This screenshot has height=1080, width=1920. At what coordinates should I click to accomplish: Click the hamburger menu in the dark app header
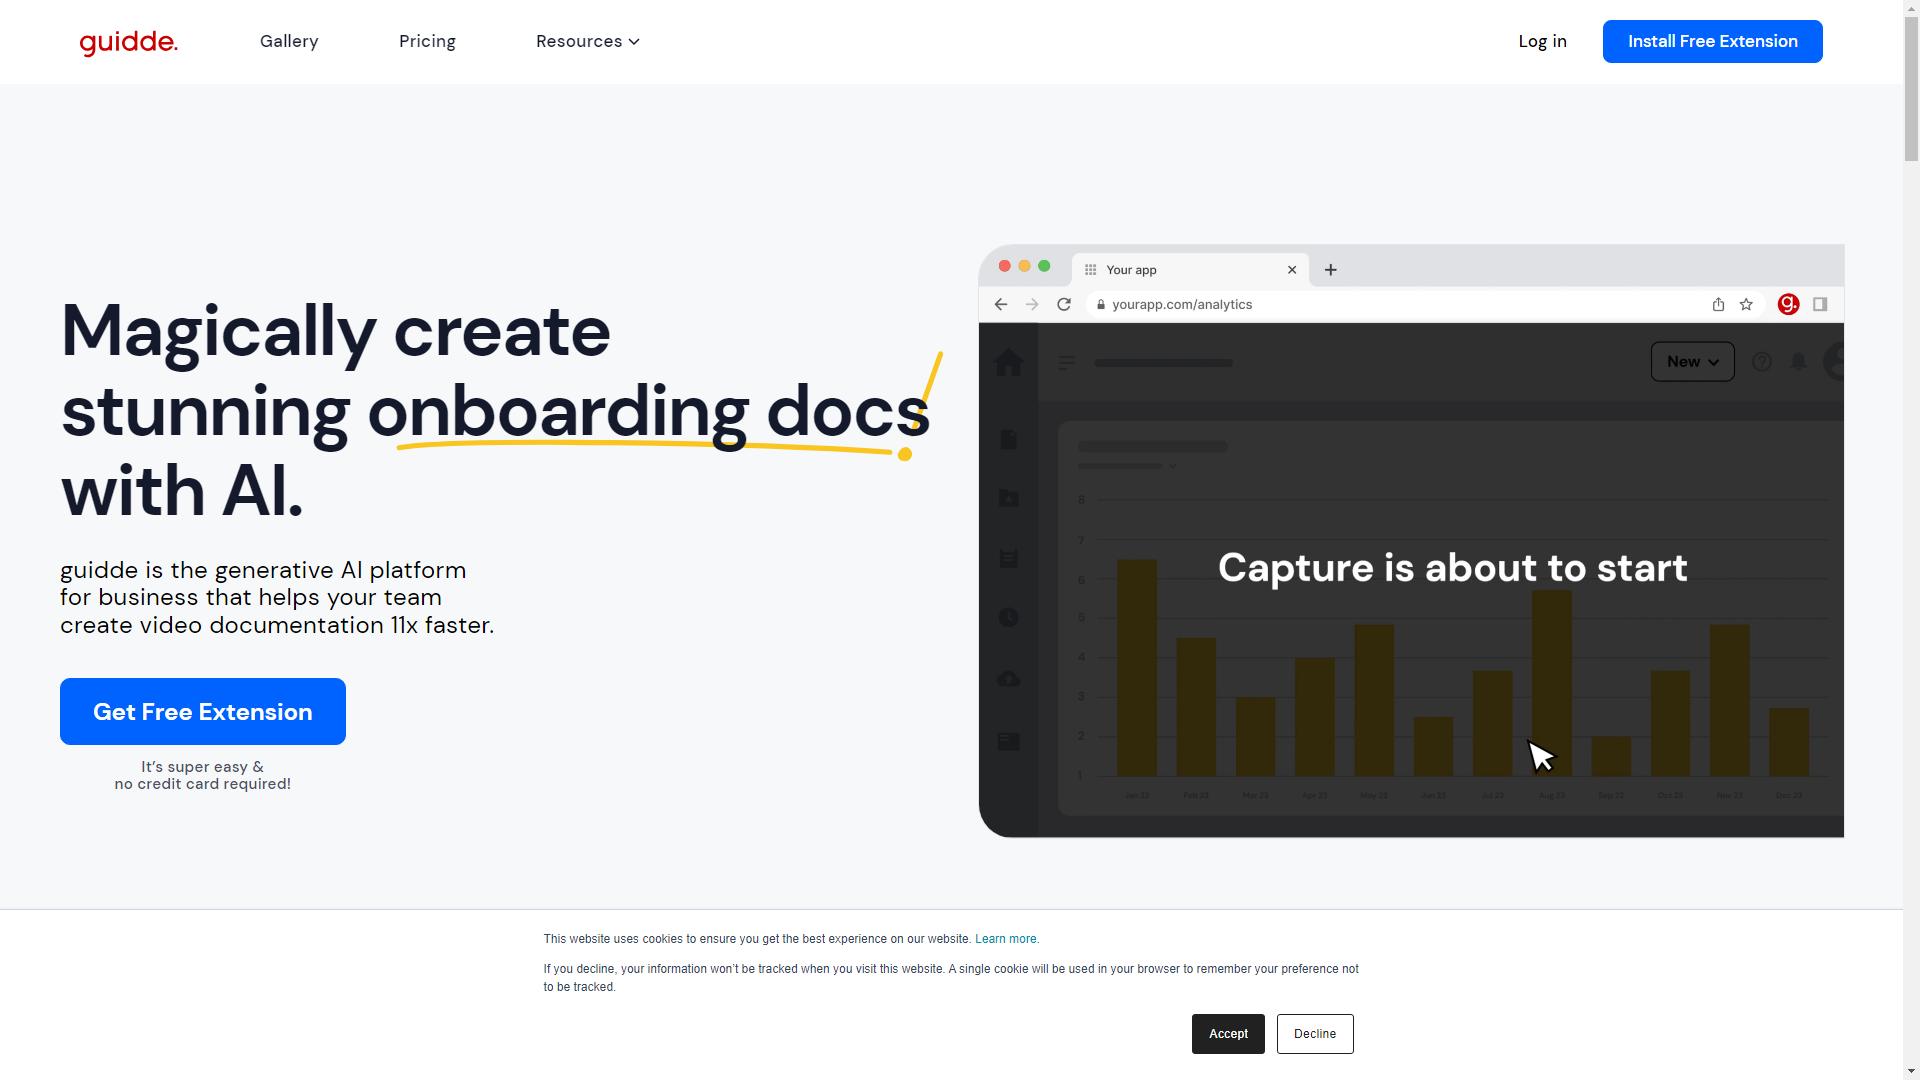(1066, 362)
